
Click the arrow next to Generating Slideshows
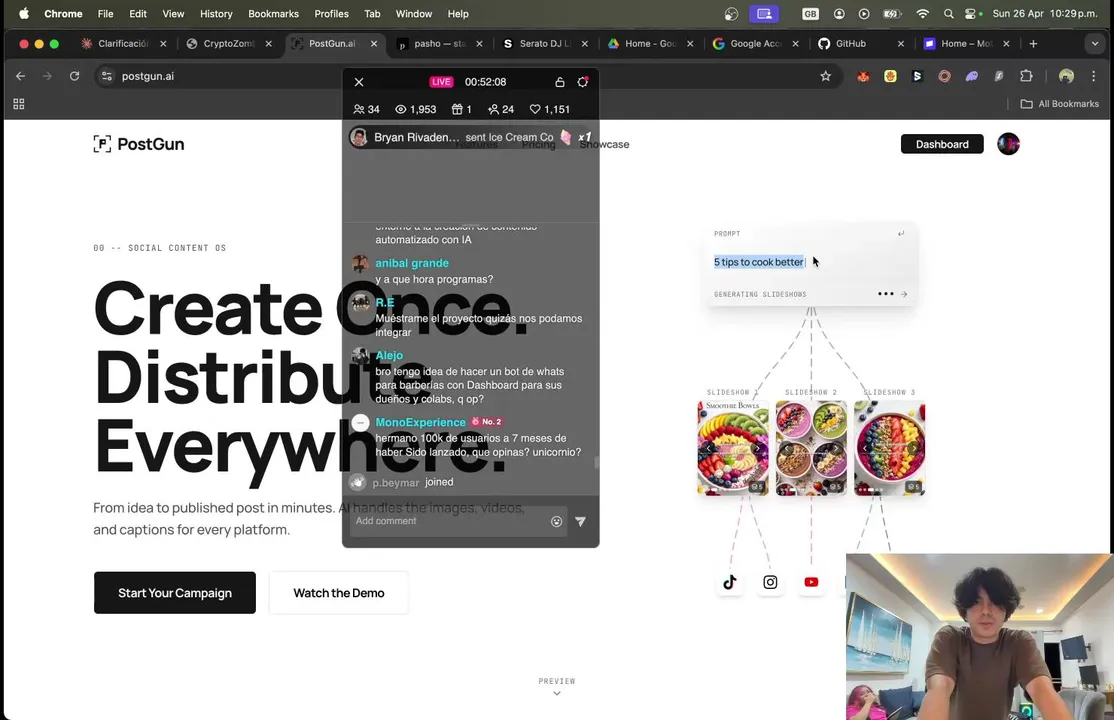click(x=904, y=294)
